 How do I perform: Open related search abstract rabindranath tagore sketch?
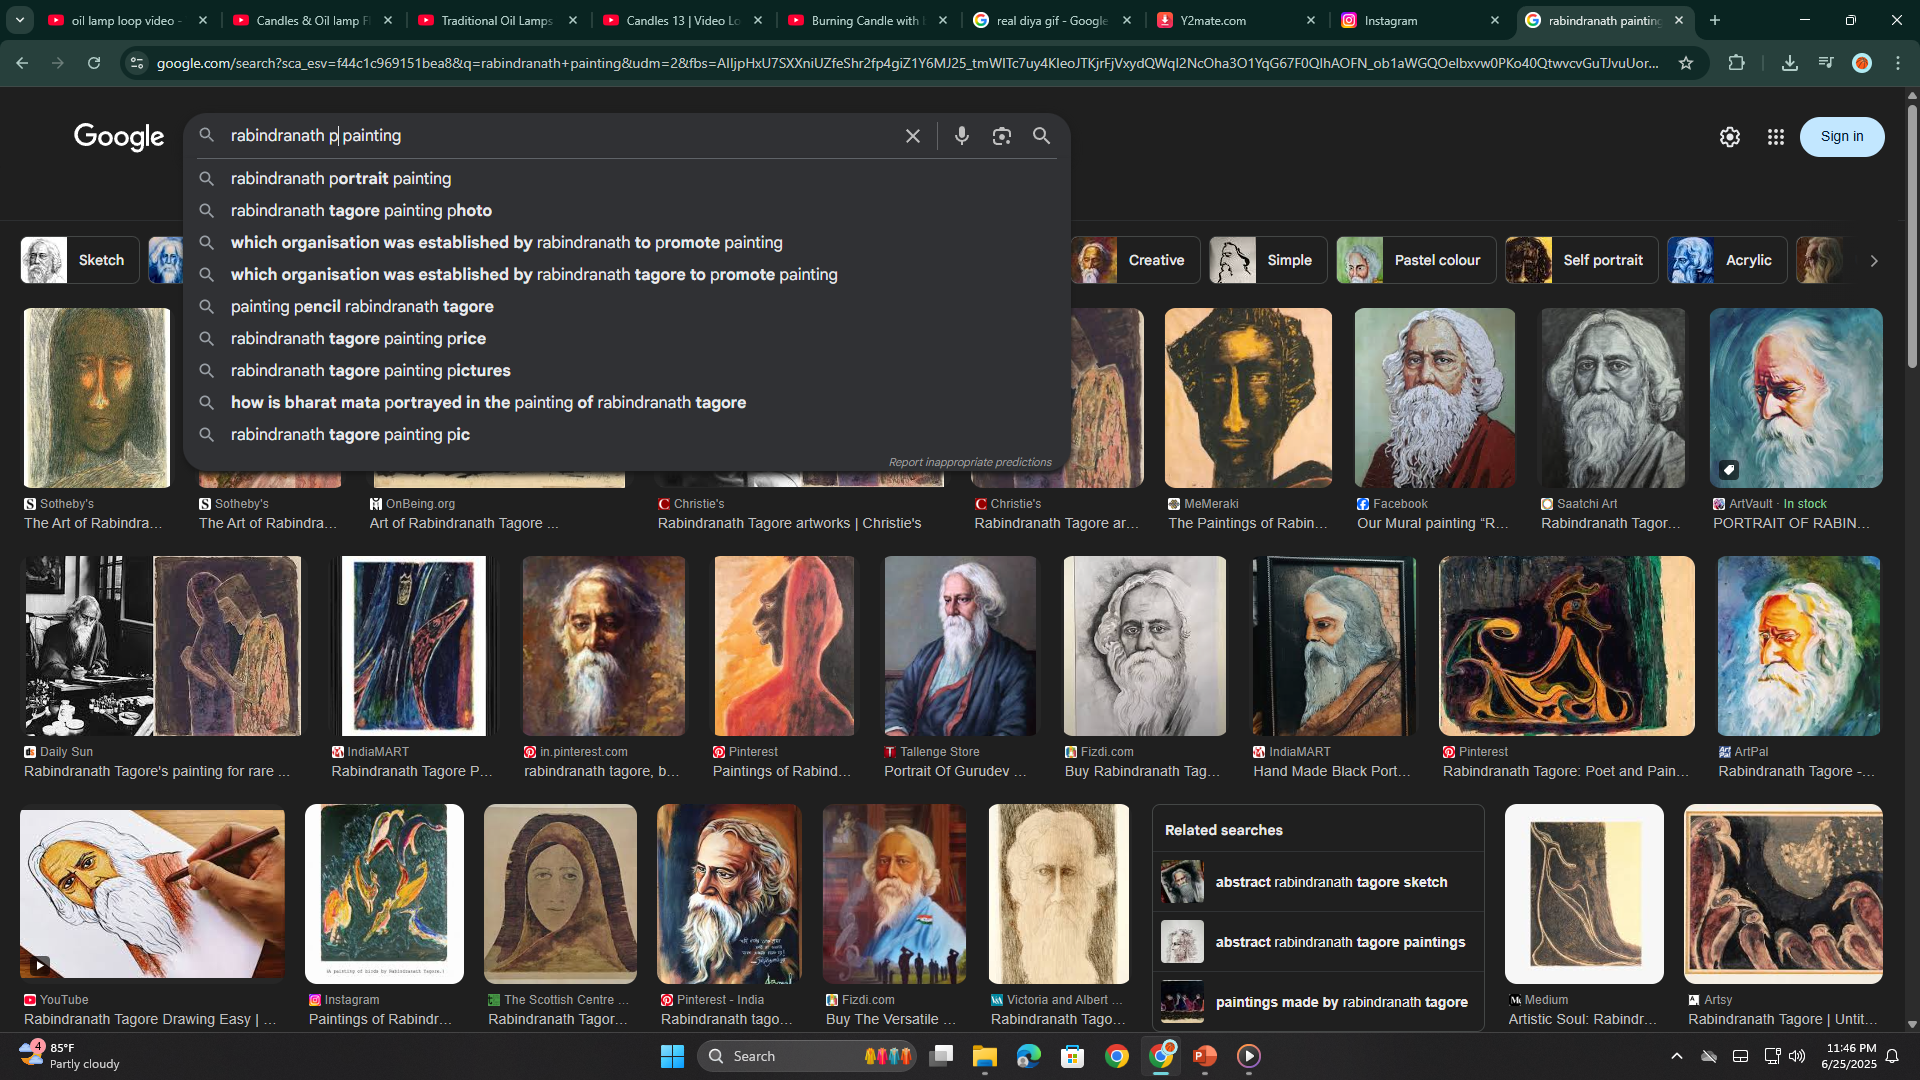1318,882
